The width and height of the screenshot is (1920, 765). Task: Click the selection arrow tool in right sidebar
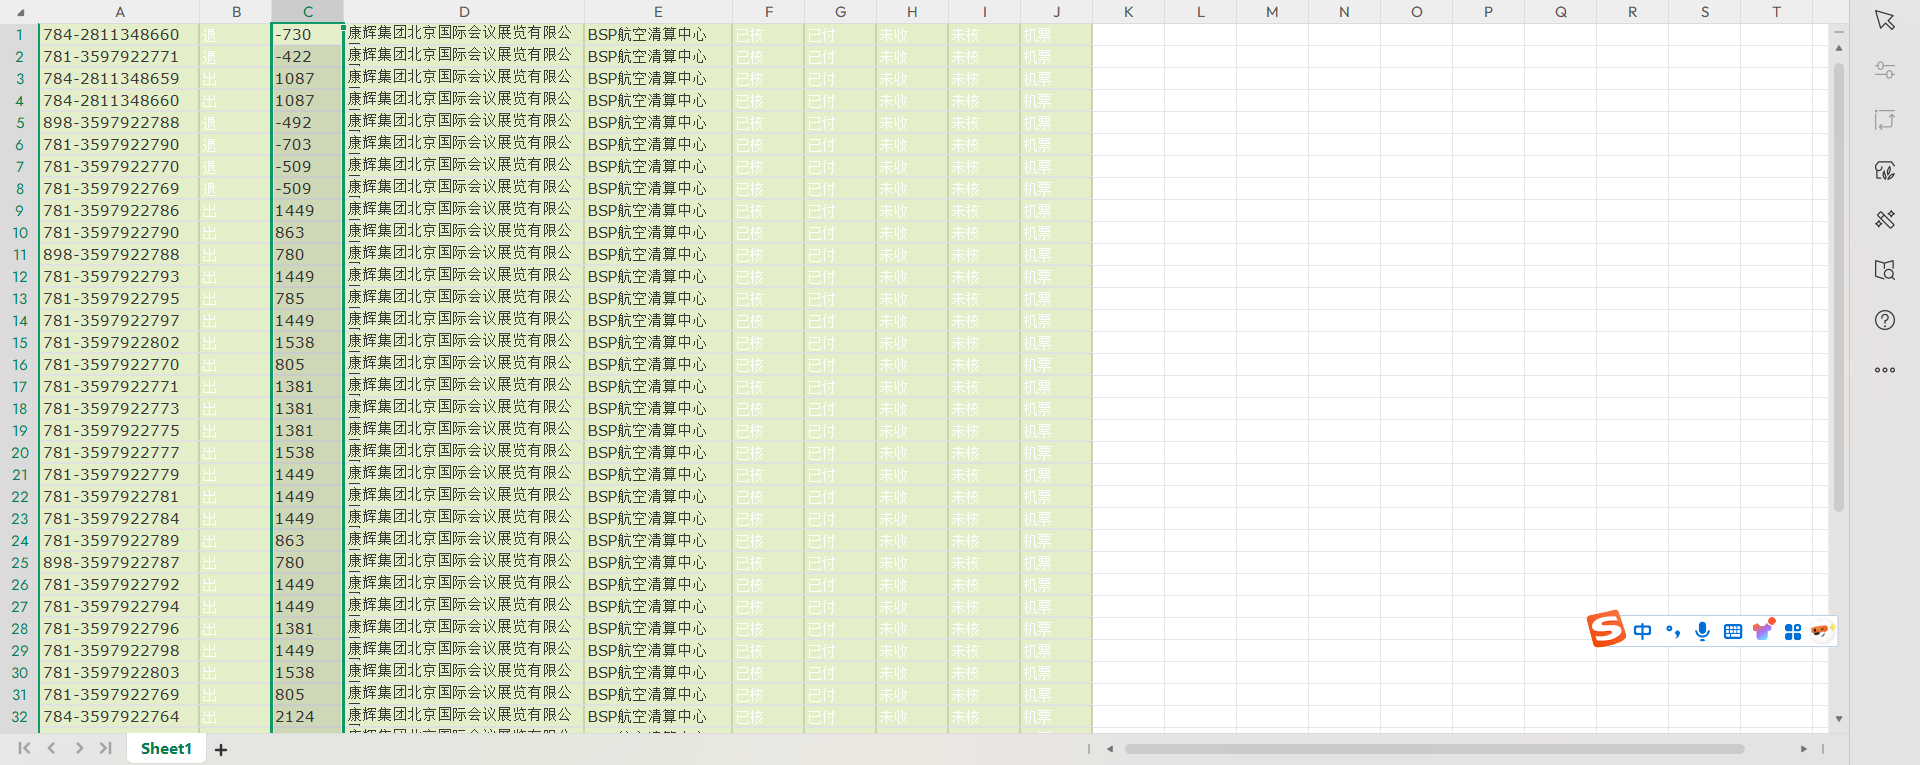tap(1885, 21)
